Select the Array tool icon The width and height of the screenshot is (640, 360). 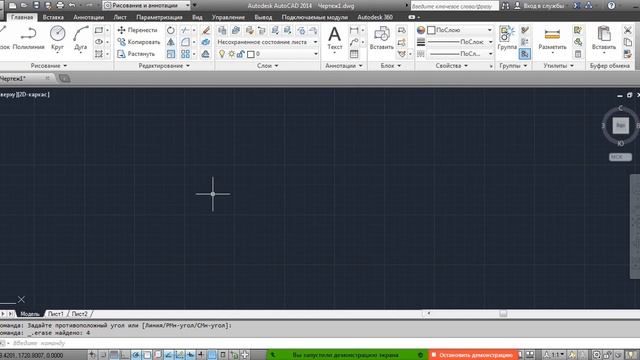click(185, 54)
